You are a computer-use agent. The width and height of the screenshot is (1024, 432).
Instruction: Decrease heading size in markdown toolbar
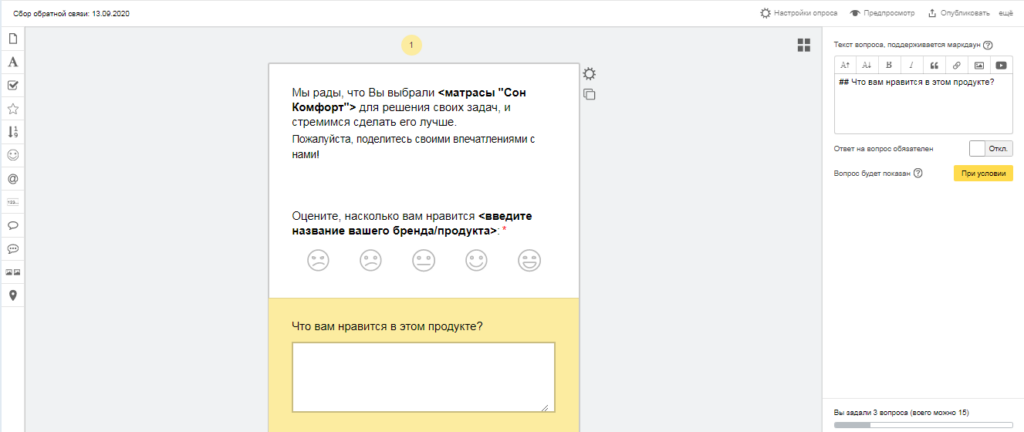pyautogui.click(x=867, y=65)
